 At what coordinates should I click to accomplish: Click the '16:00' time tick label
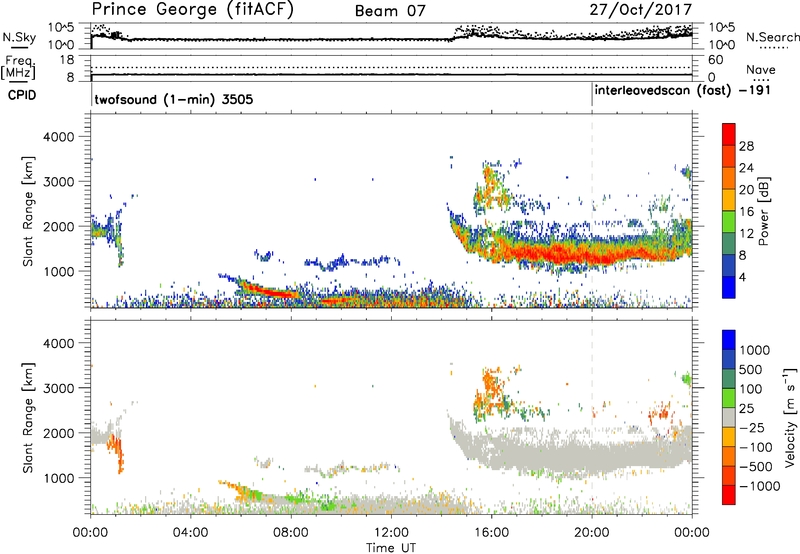pyautogui.click(x=491, y=533)
